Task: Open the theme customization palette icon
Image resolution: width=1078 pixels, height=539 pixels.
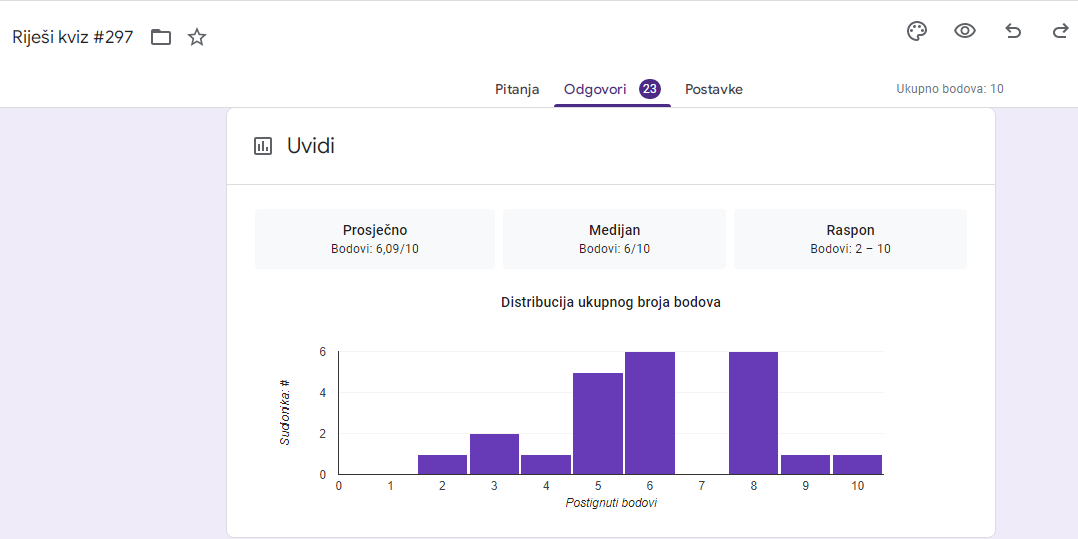Action: coord(917,31)
